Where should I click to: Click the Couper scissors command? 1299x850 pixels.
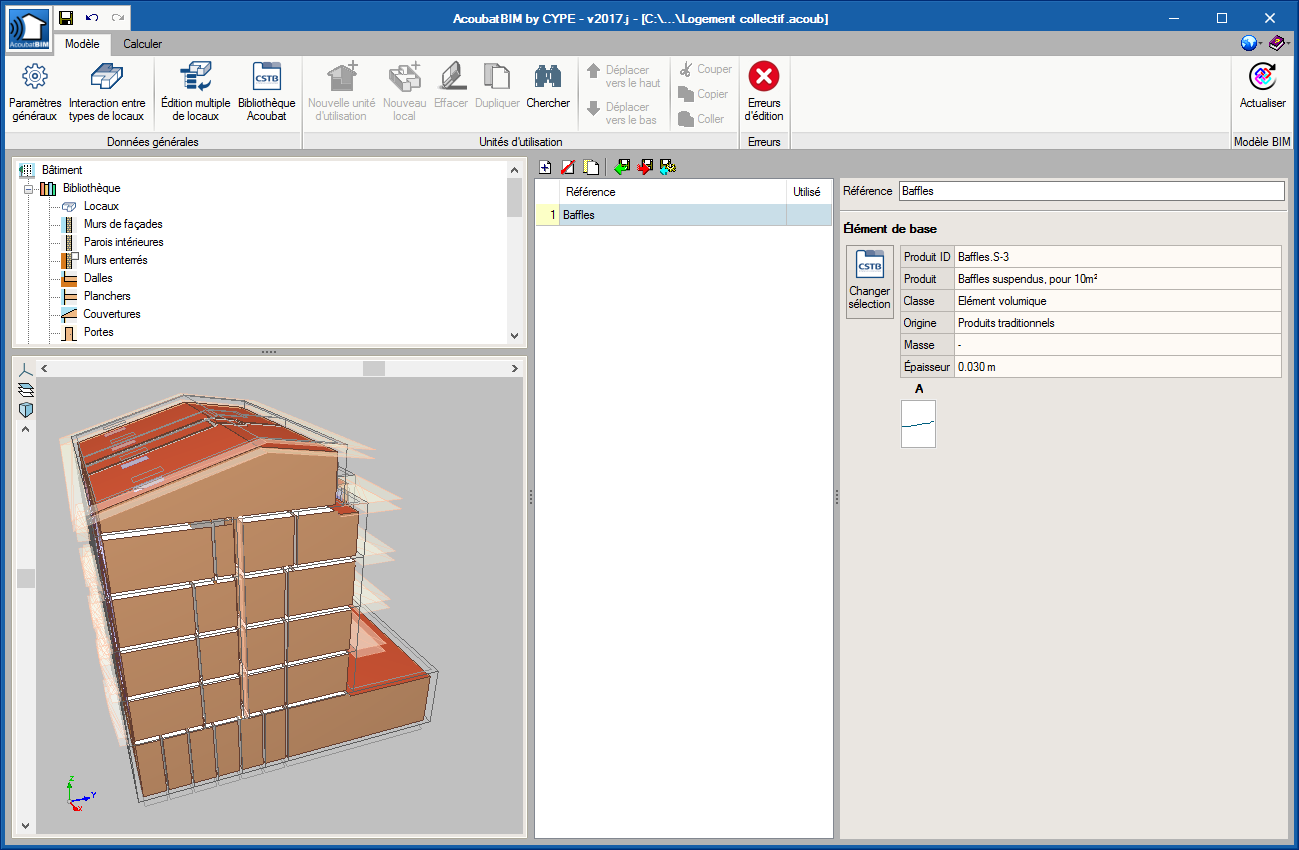[x=706, y=69]
